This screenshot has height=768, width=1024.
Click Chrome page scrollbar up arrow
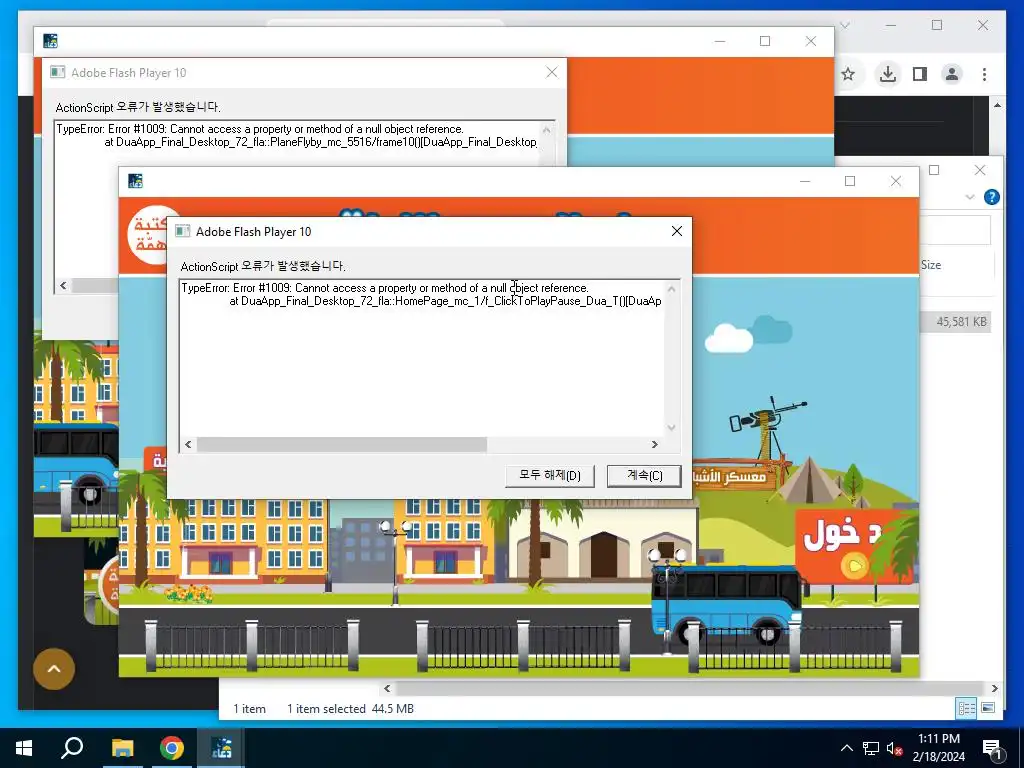pos(997,104)
